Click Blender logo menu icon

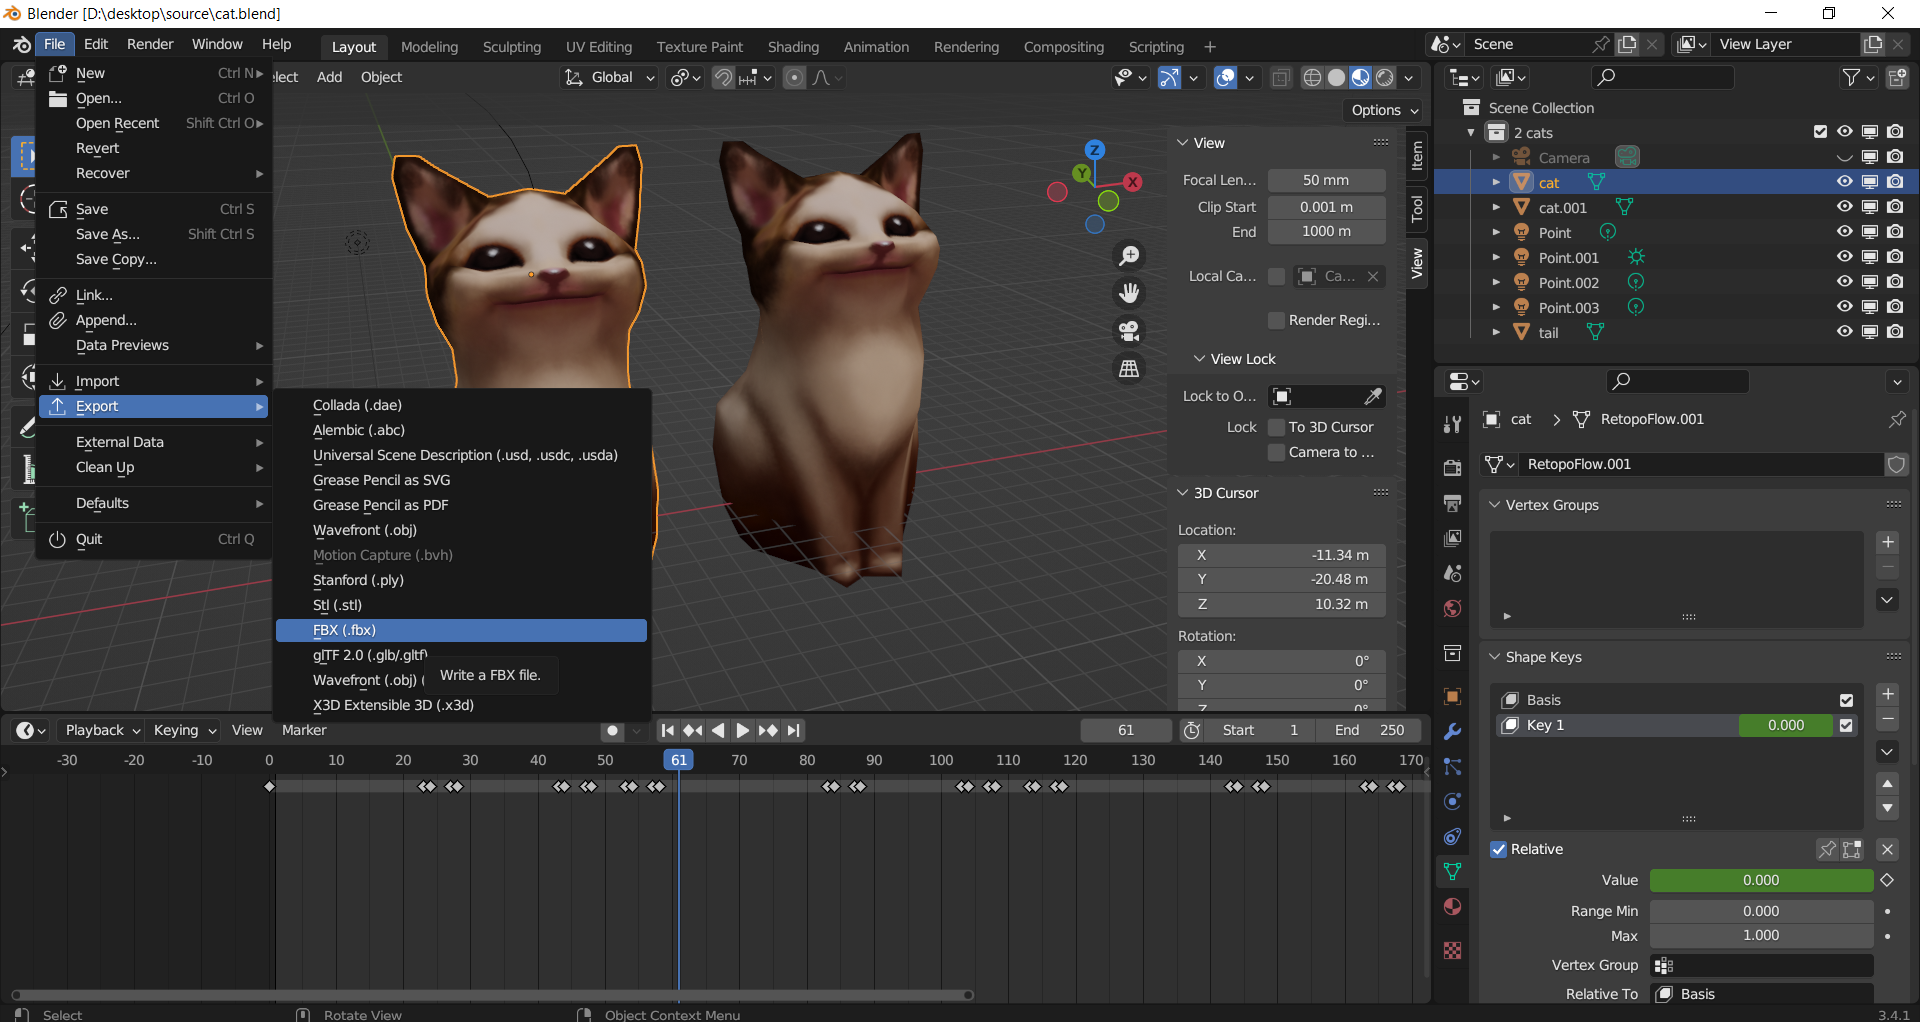point(21,45)
